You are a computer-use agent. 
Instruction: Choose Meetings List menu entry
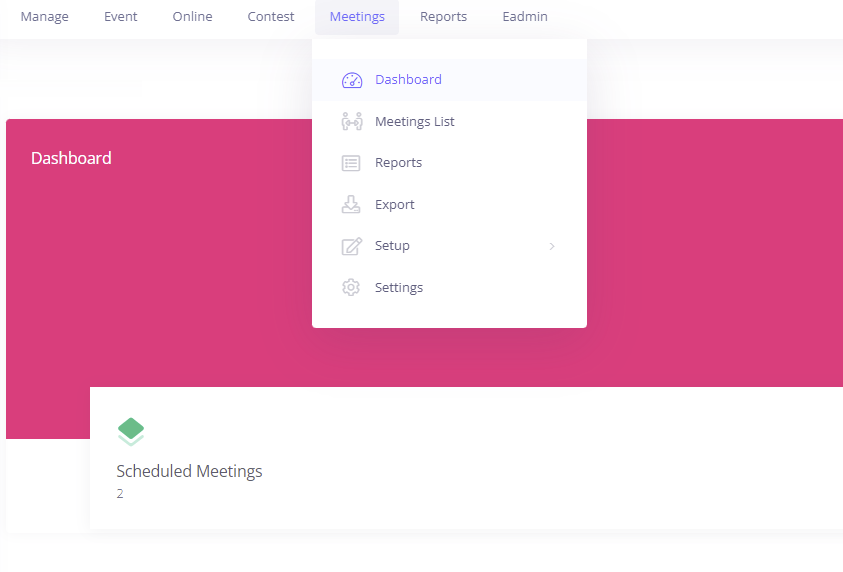pyautogui.click(x=449, y=121)
